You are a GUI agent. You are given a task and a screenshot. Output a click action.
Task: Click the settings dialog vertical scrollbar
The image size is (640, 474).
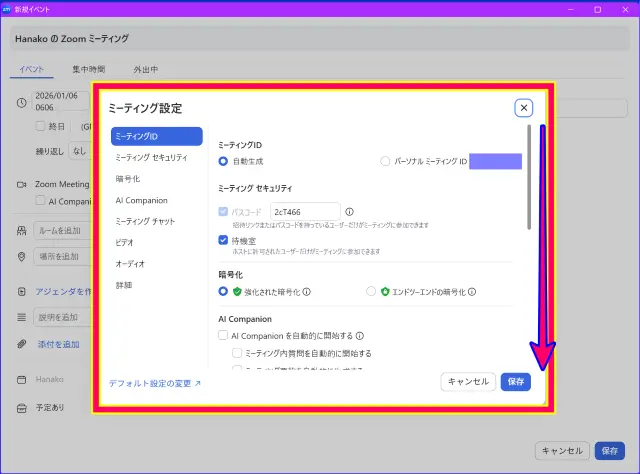coord(529,177)
